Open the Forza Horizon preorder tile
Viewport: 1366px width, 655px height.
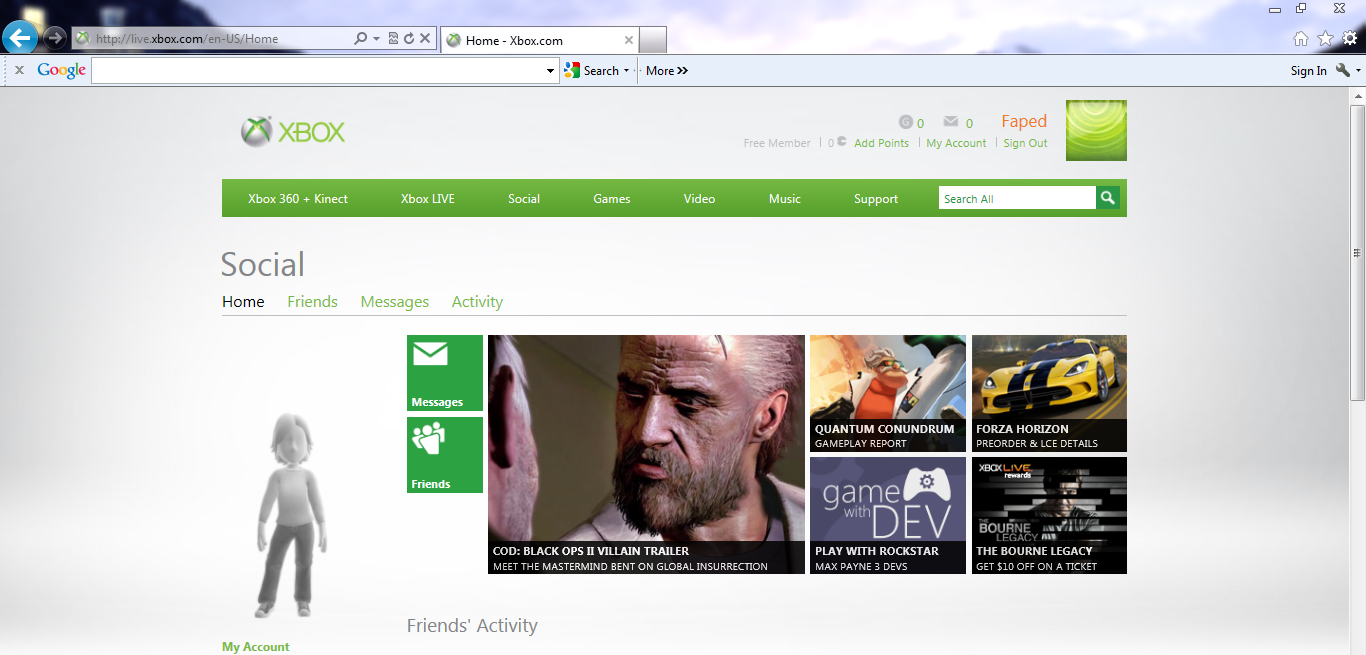[1049, 393]
